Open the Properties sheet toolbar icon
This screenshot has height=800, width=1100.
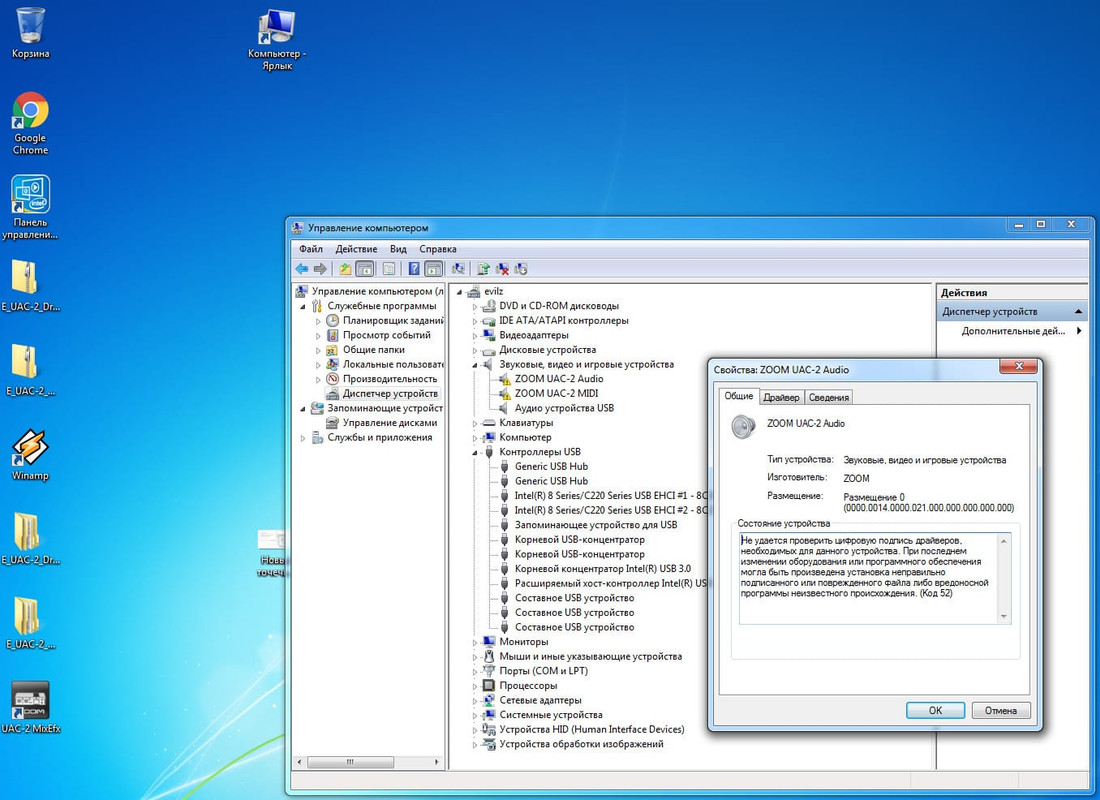click(389, 269)
